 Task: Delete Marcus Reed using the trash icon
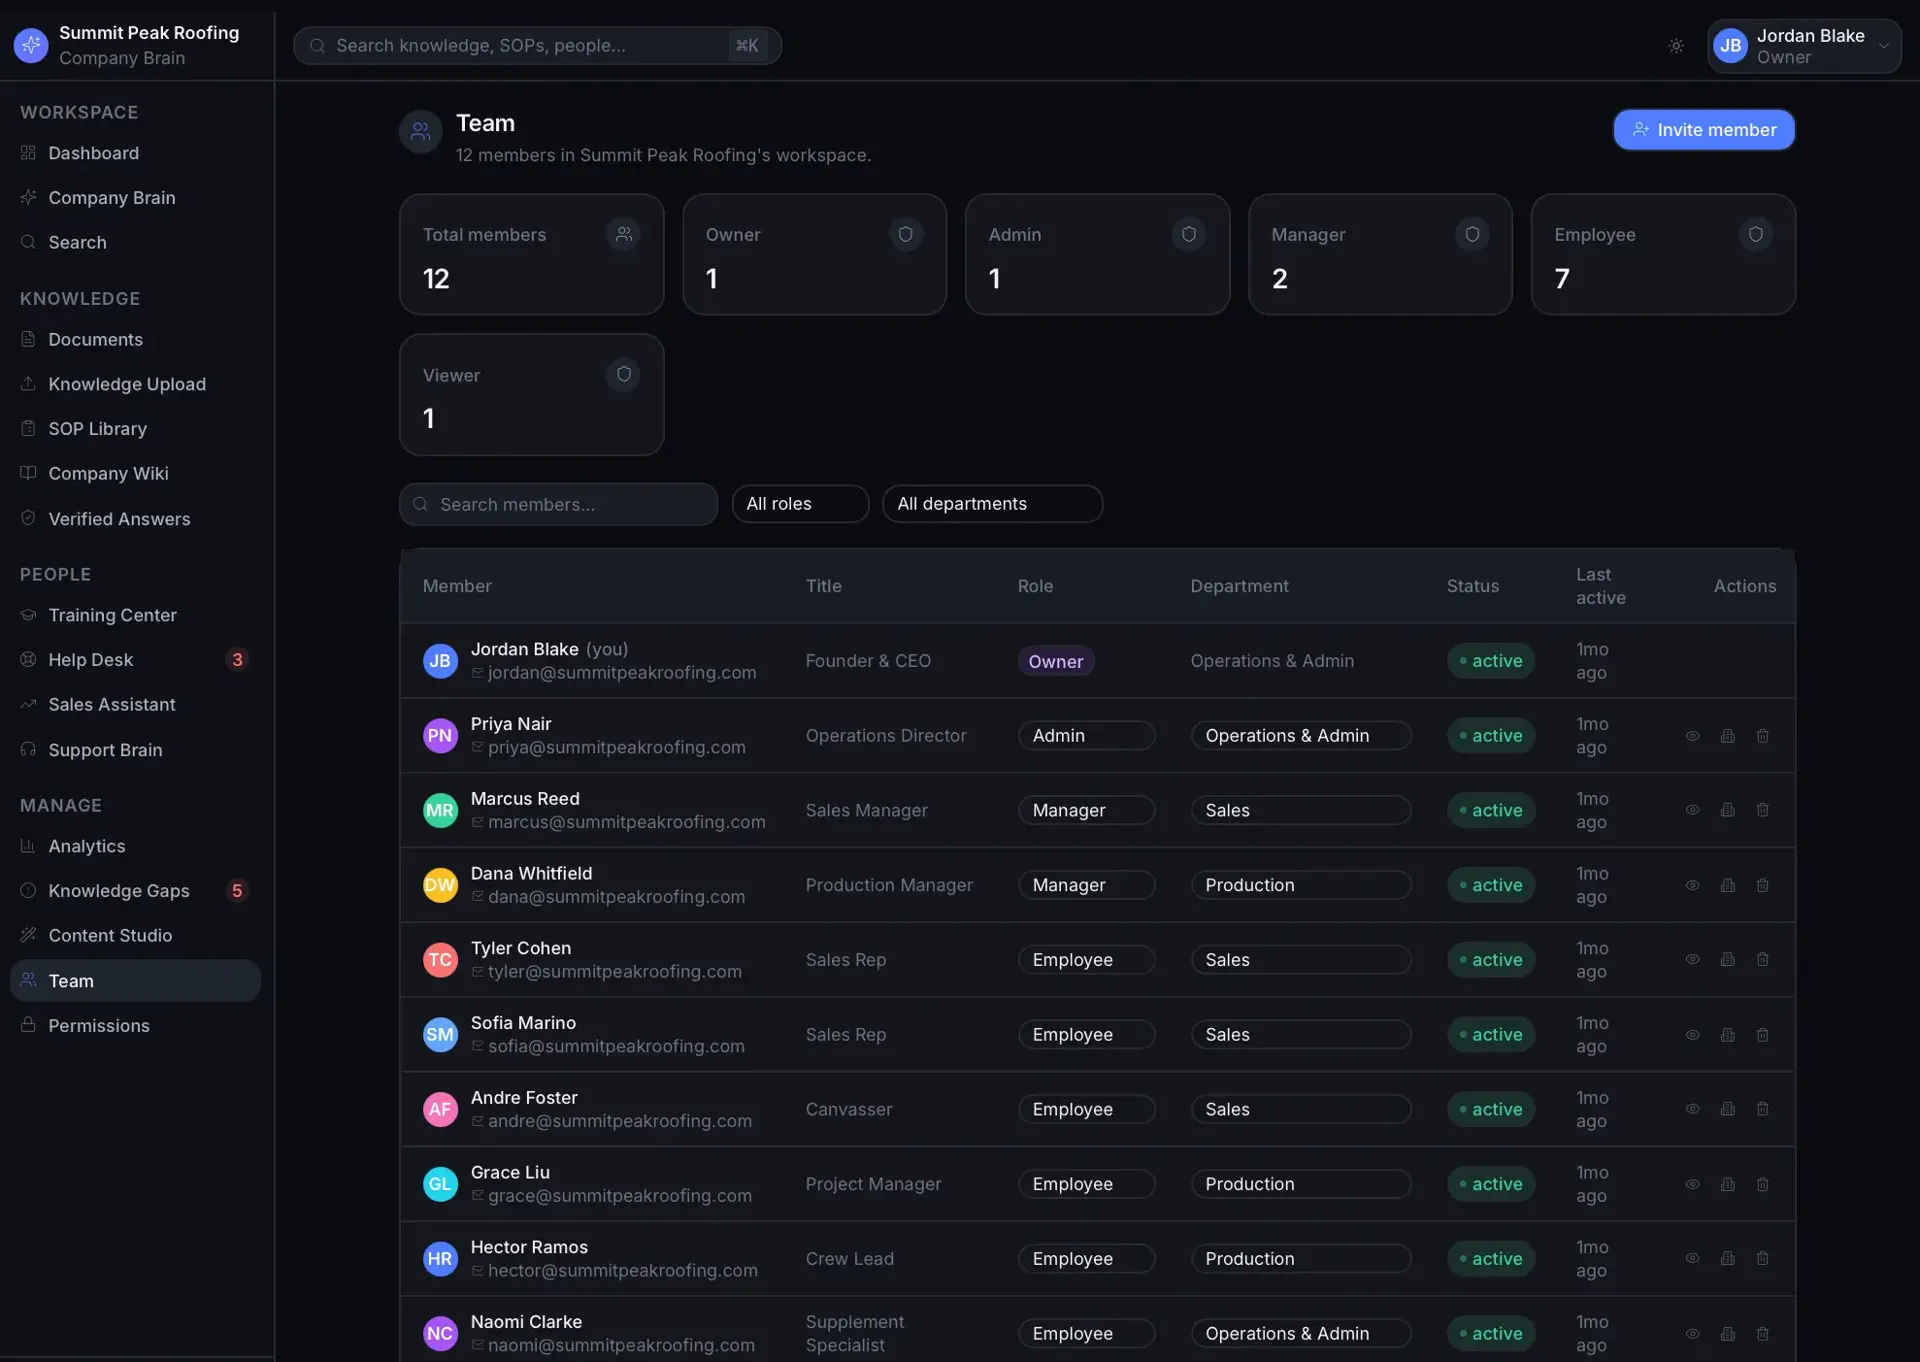click(x=1762, y=810)
